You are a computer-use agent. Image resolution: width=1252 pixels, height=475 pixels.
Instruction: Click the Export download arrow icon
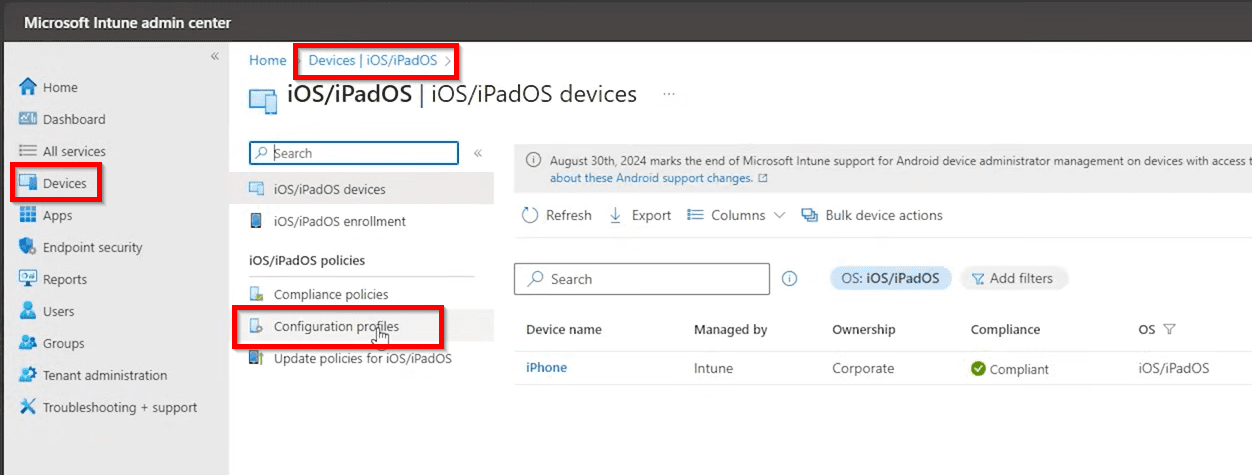(x=616, y=215)
